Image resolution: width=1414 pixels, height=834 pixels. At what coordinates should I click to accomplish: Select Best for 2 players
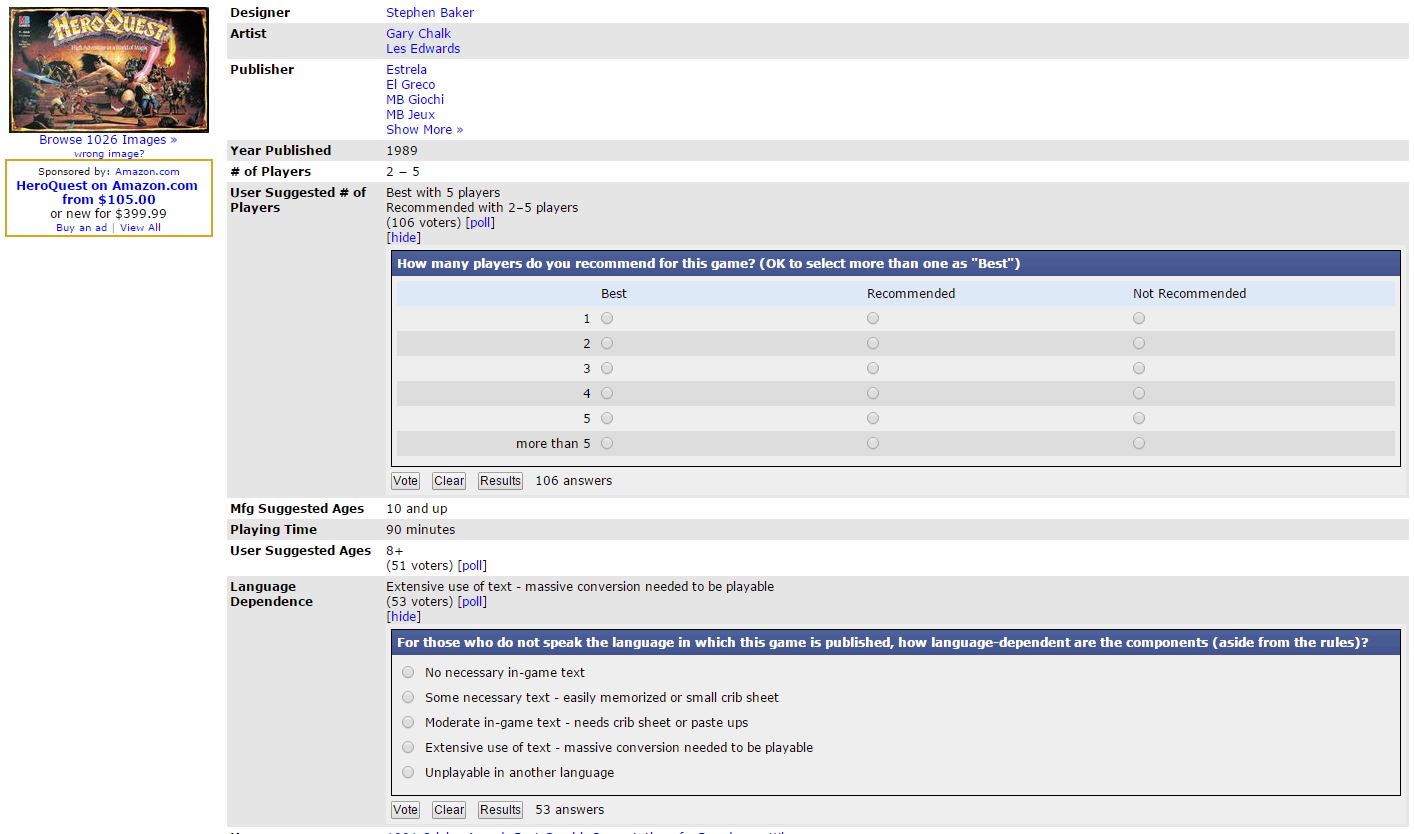click(x=607, y=343)
